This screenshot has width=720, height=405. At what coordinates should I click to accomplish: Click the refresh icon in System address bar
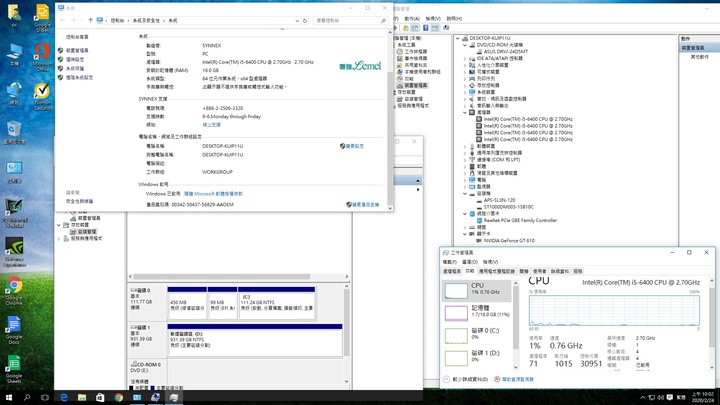point(305,21)
